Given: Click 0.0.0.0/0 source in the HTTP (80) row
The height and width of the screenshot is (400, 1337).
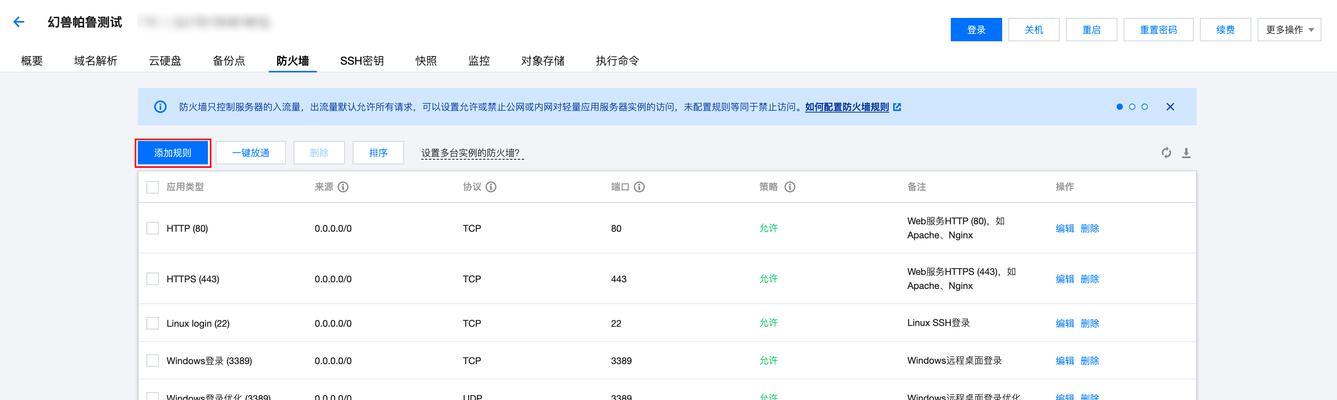Looking at the screenshot, I should (x=333, y=228).
